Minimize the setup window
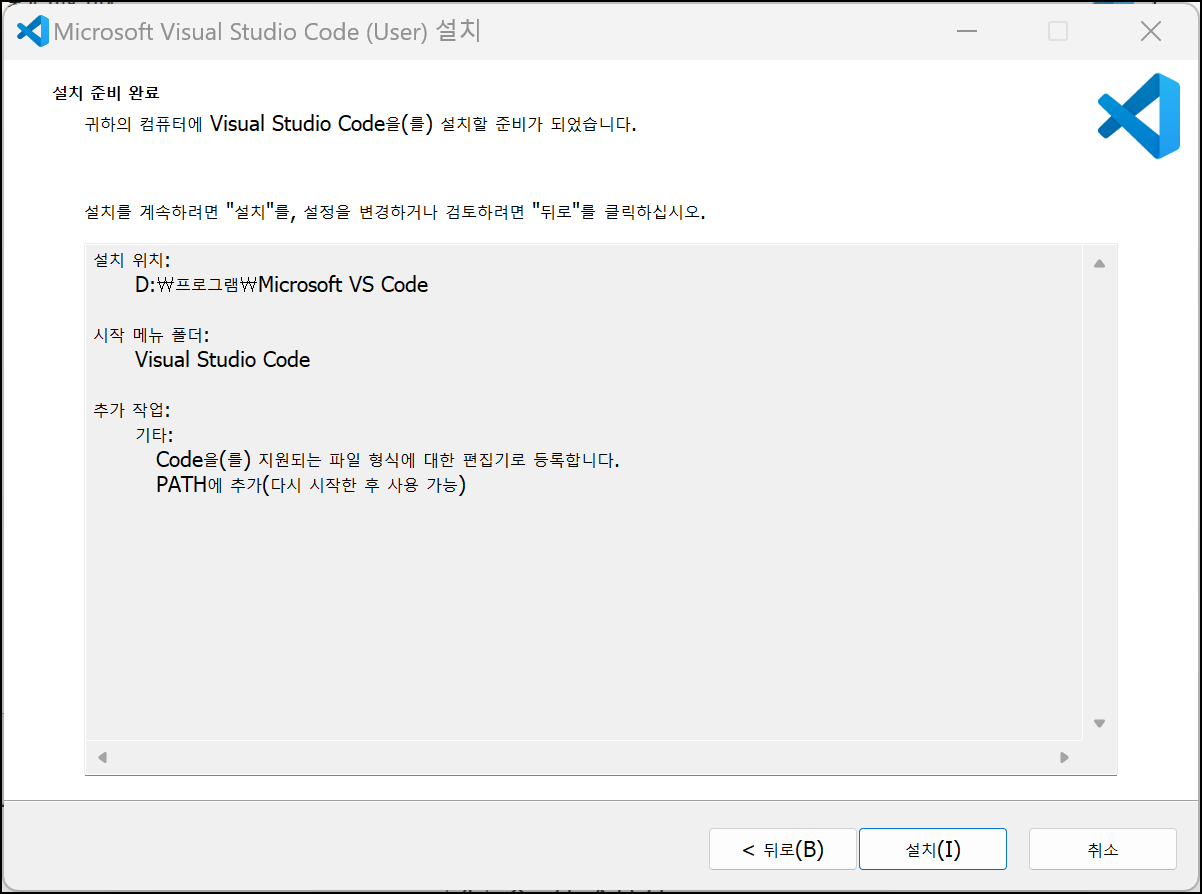 (966, 31)
